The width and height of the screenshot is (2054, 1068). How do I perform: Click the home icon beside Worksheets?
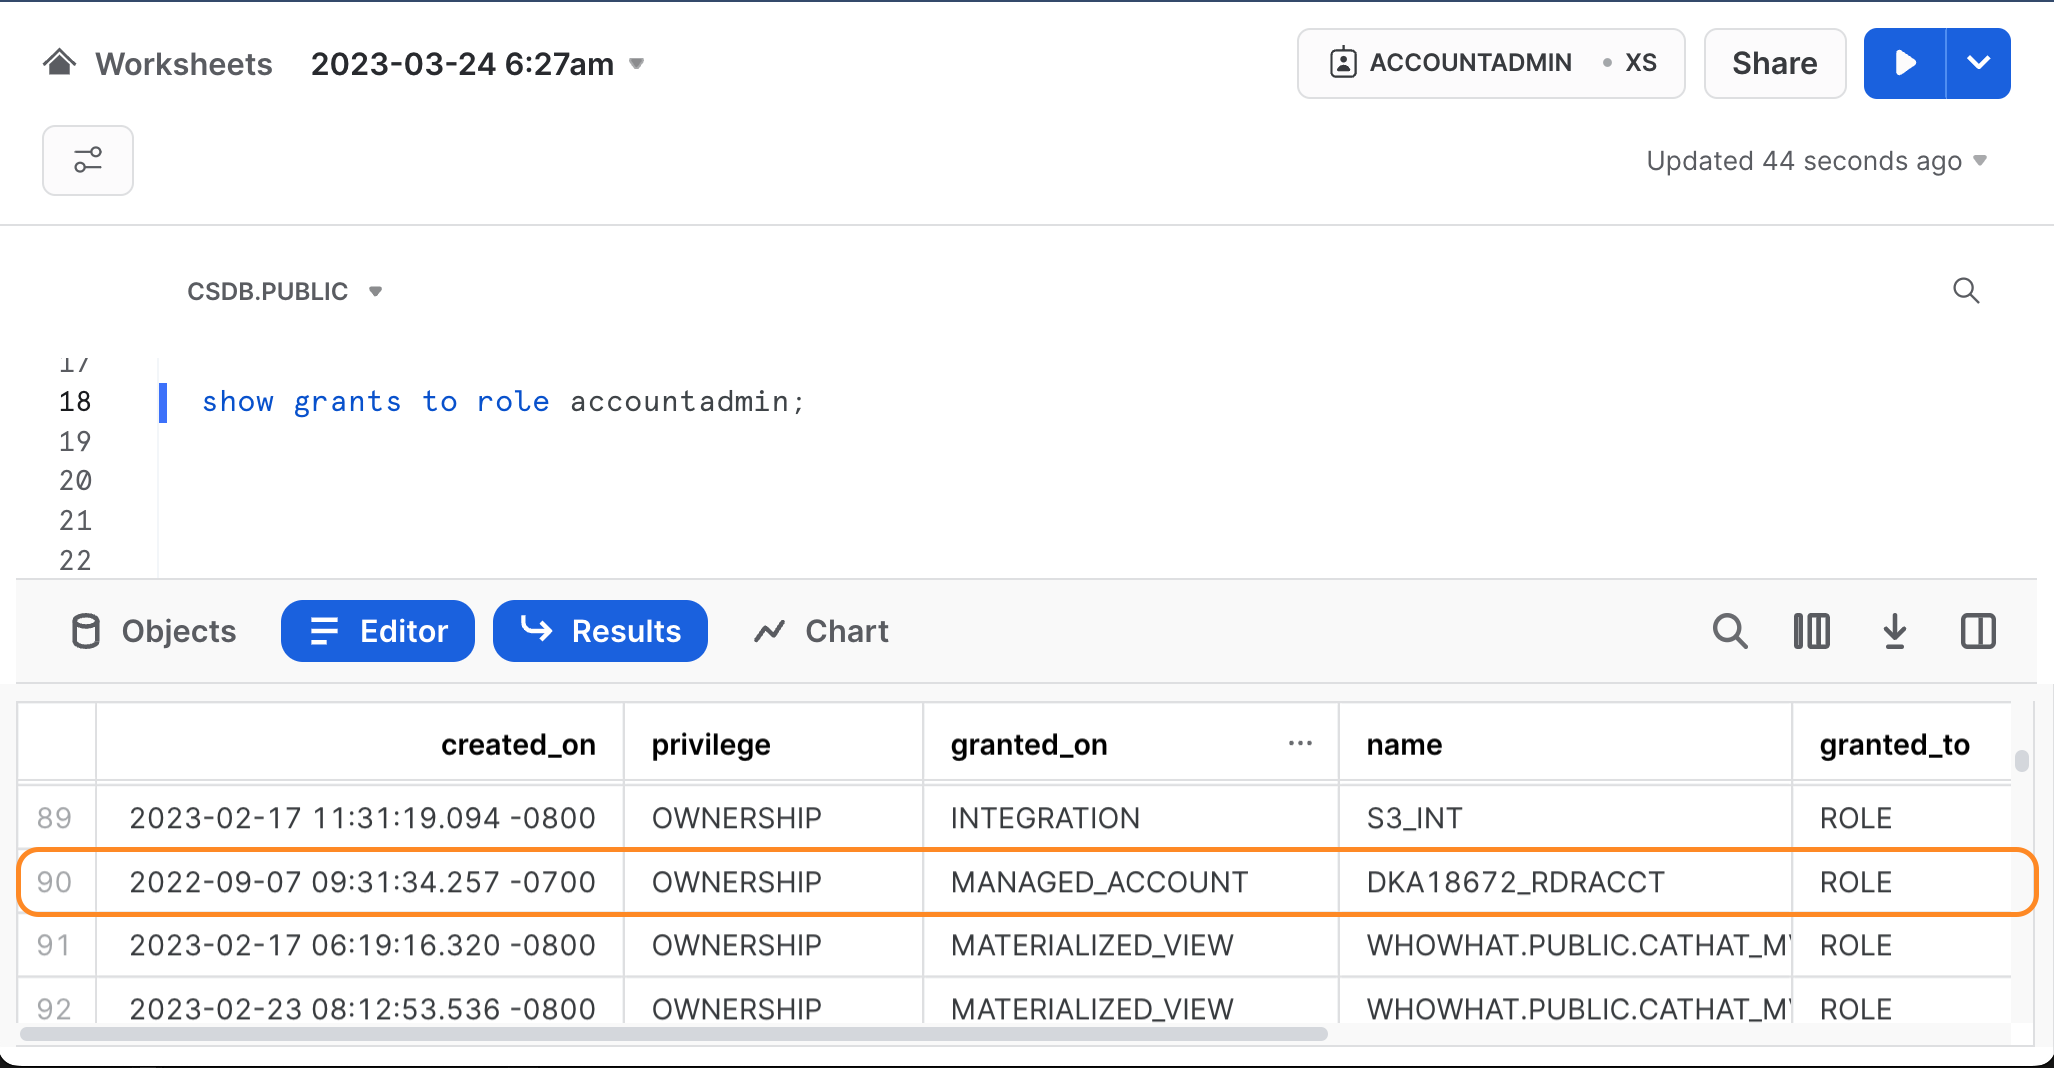pyautogui.click(x=59, y=63)
